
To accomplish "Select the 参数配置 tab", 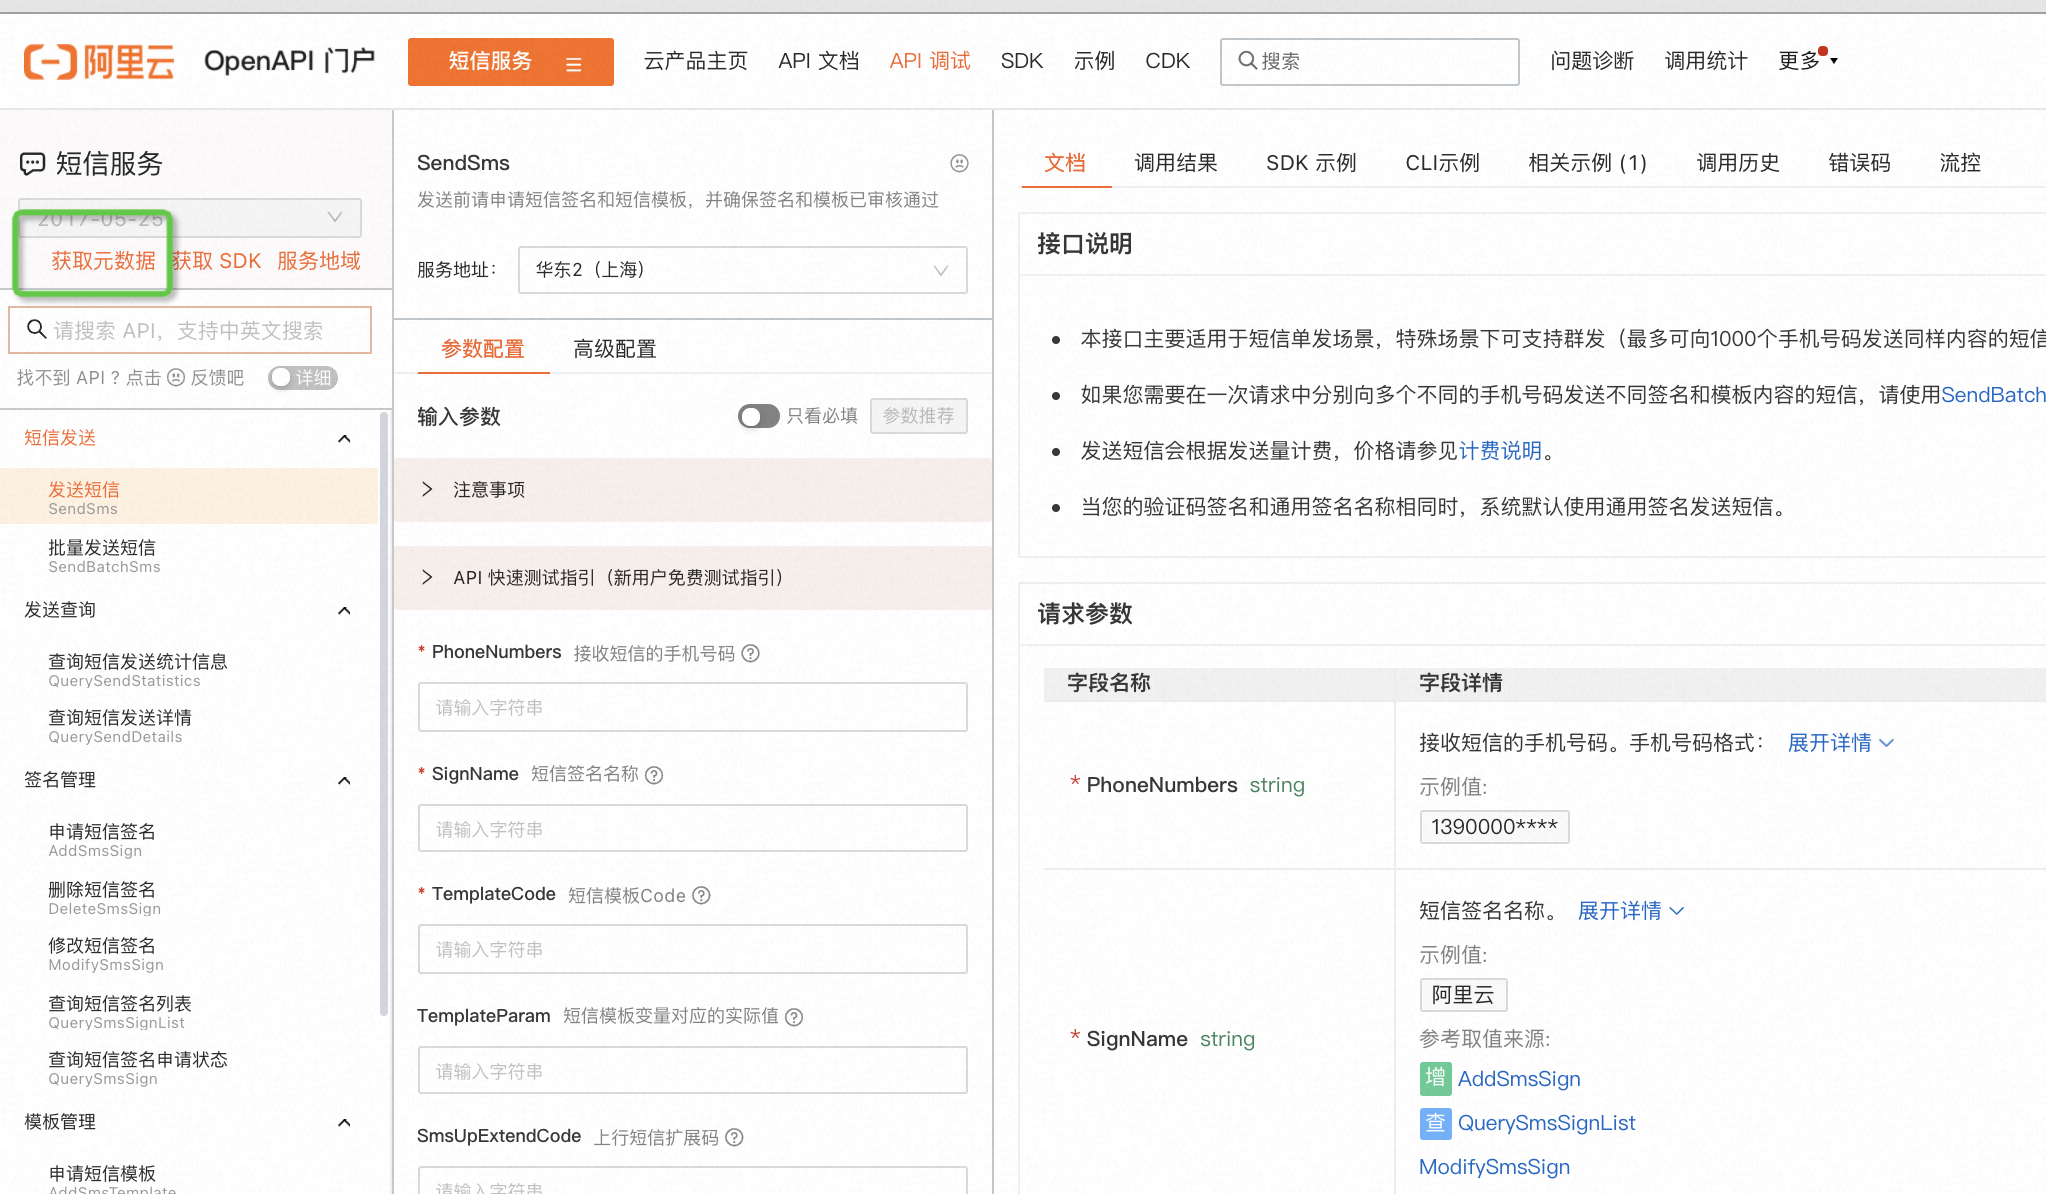I will [483, 349].
